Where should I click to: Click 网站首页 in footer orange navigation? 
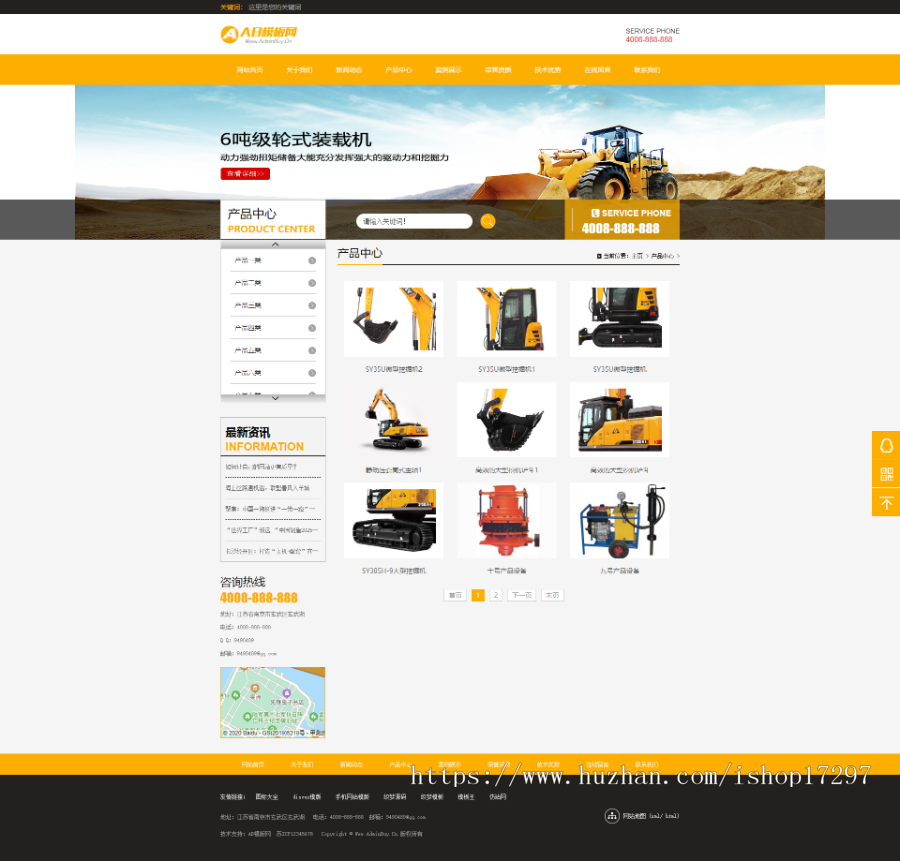253,765
